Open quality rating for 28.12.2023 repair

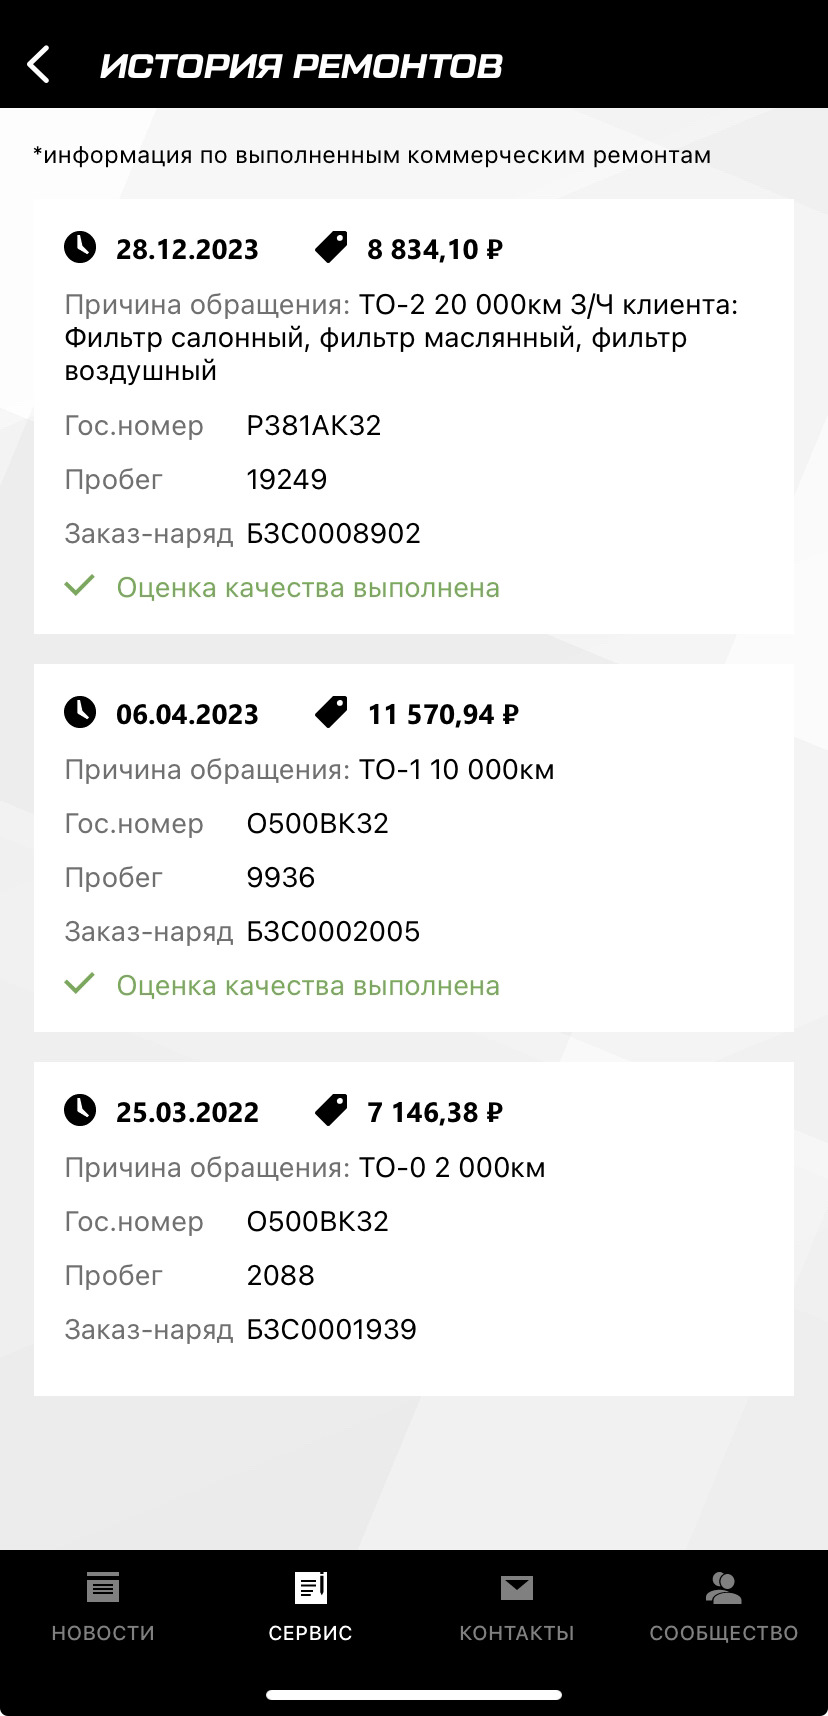tap(308, 587)
